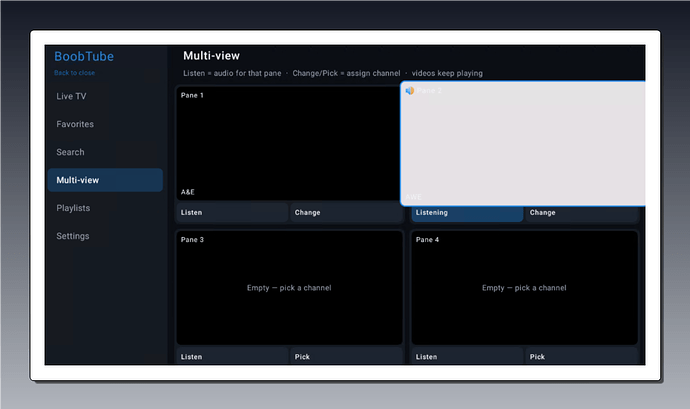Click the A&E channel label in Pane 1
690x409 pixels.
click(187, 192)
